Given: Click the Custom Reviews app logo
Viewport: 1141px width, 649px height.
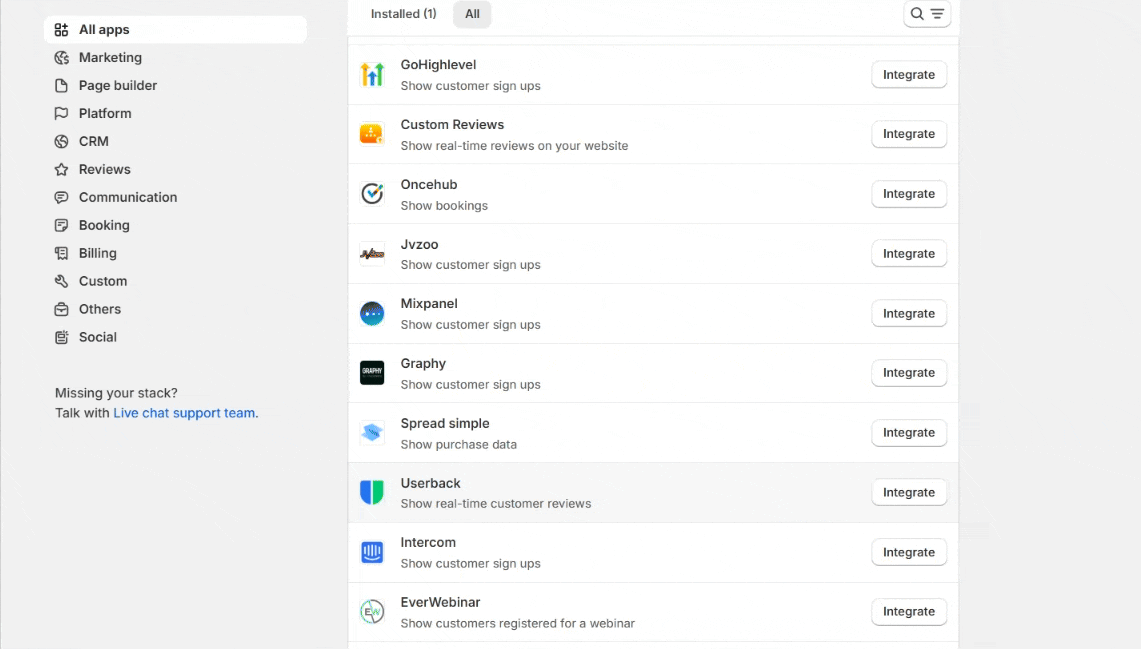Looking at the screenshot, I should [372, 134].
